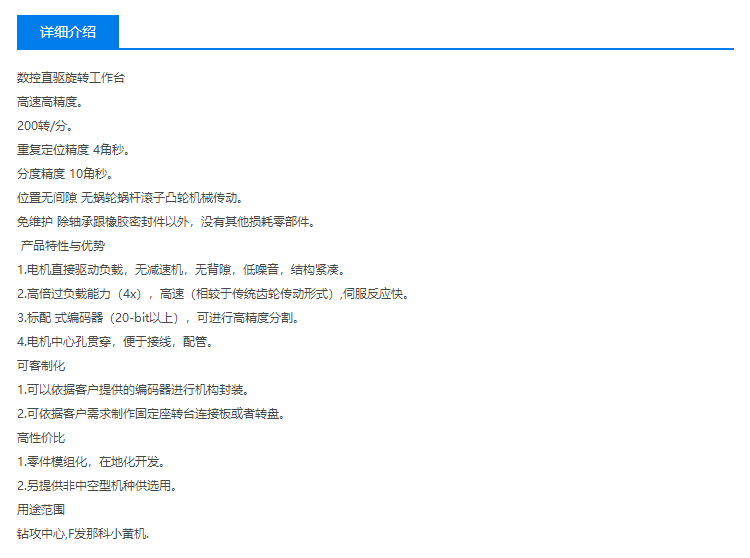Select the line 重复定位精度 4角秒。
This screenshot has height=558, width=750.
[x=73, y=150]
